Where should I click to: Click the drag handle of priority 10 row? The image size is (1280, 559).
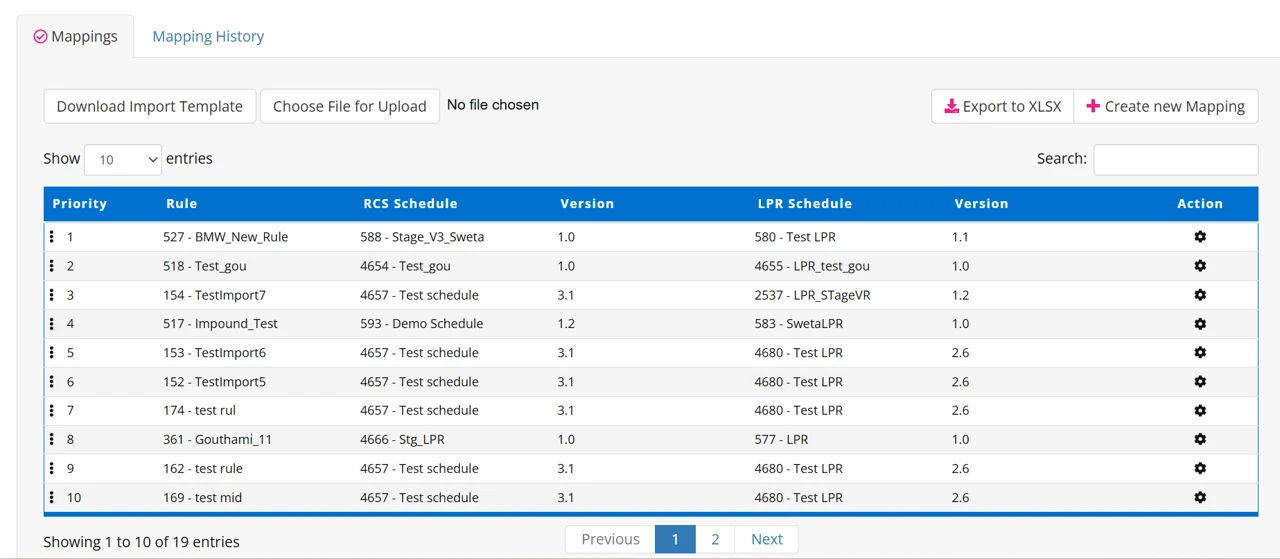point(52,497)
